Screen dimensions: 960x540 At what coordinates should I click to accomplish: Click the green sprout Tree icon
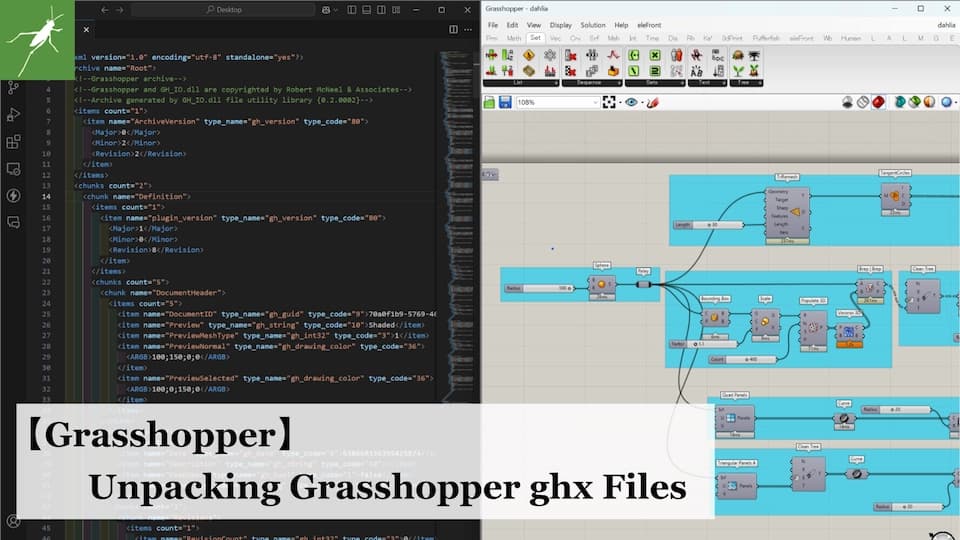click(738, 72)
